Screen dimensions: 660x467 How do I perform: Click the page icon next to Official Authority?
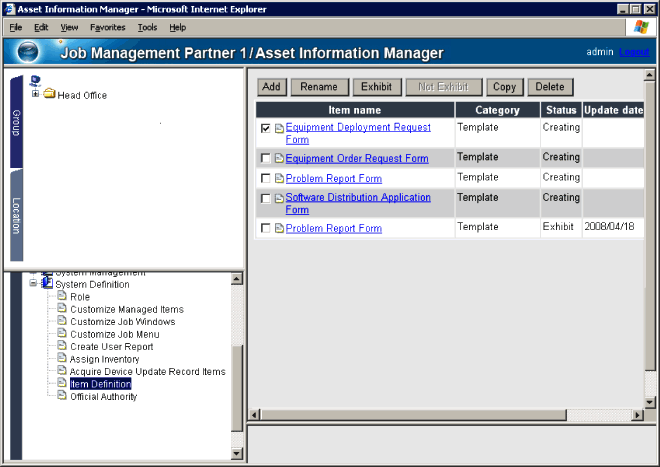[62, 395]
